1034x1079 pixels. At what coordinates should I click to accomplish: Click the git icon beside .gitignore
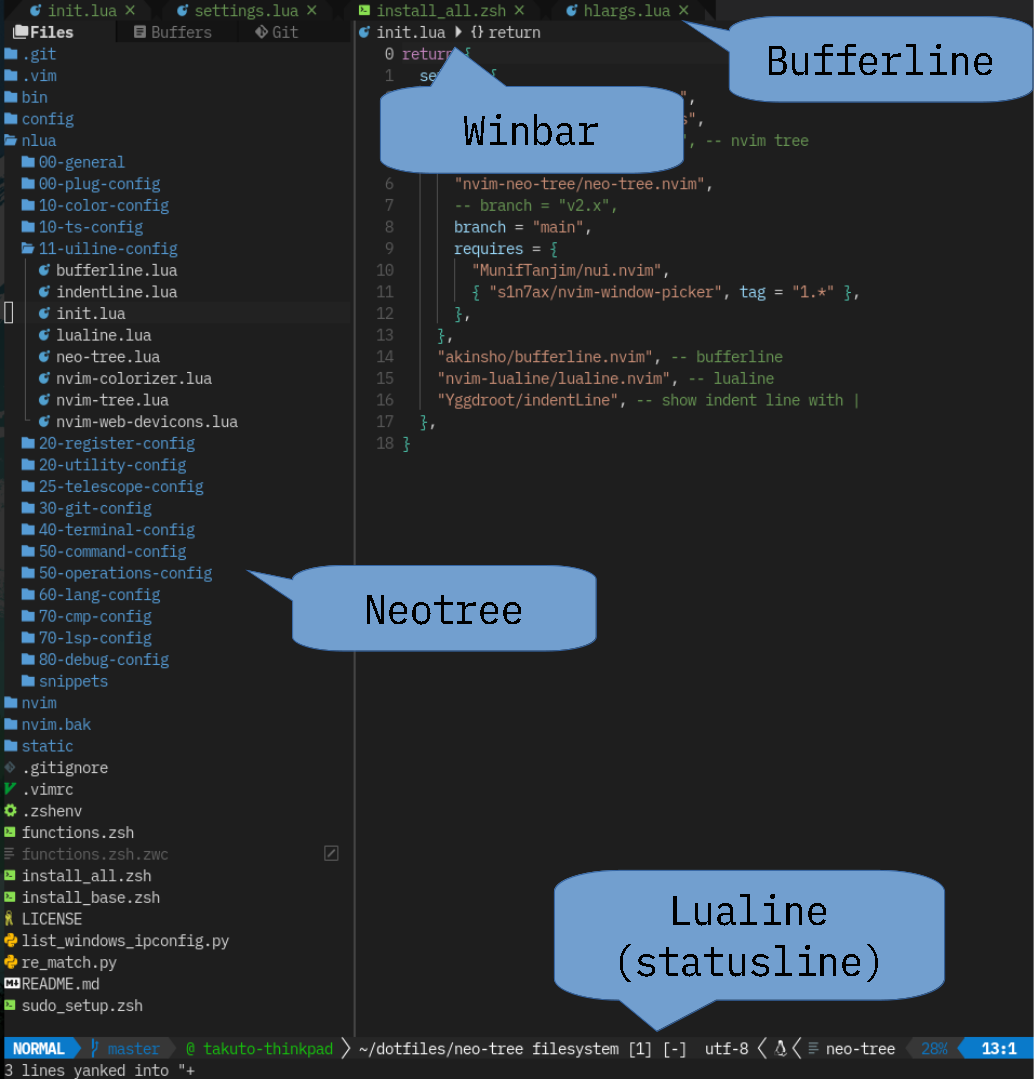10,767
